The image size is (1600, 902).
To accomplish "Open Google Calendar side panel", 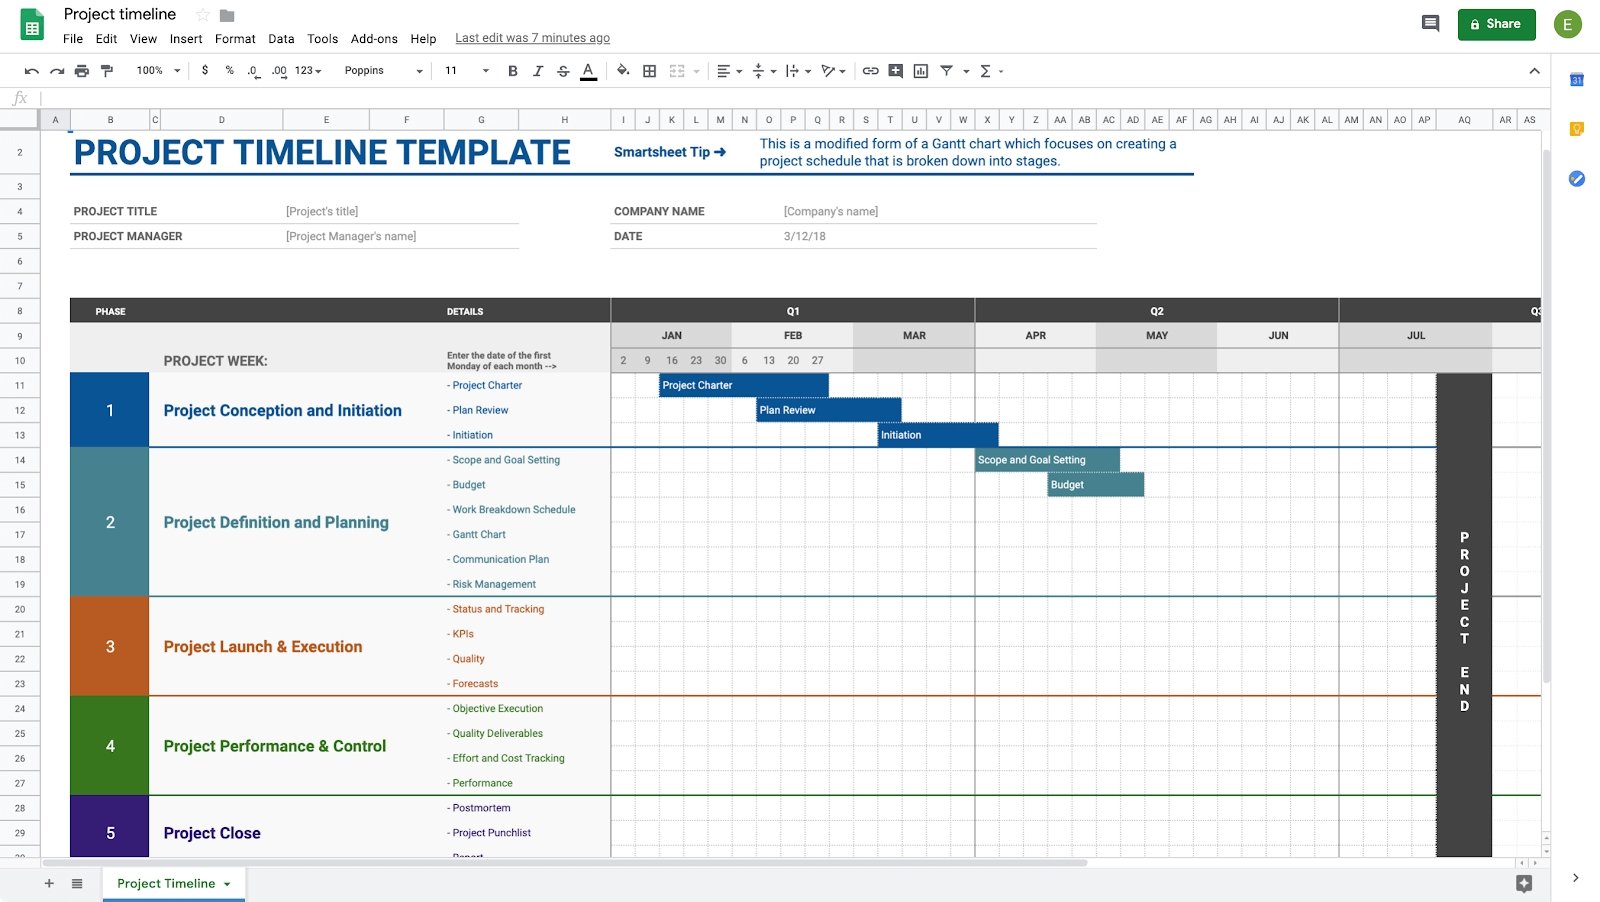I will (1576, 80).
